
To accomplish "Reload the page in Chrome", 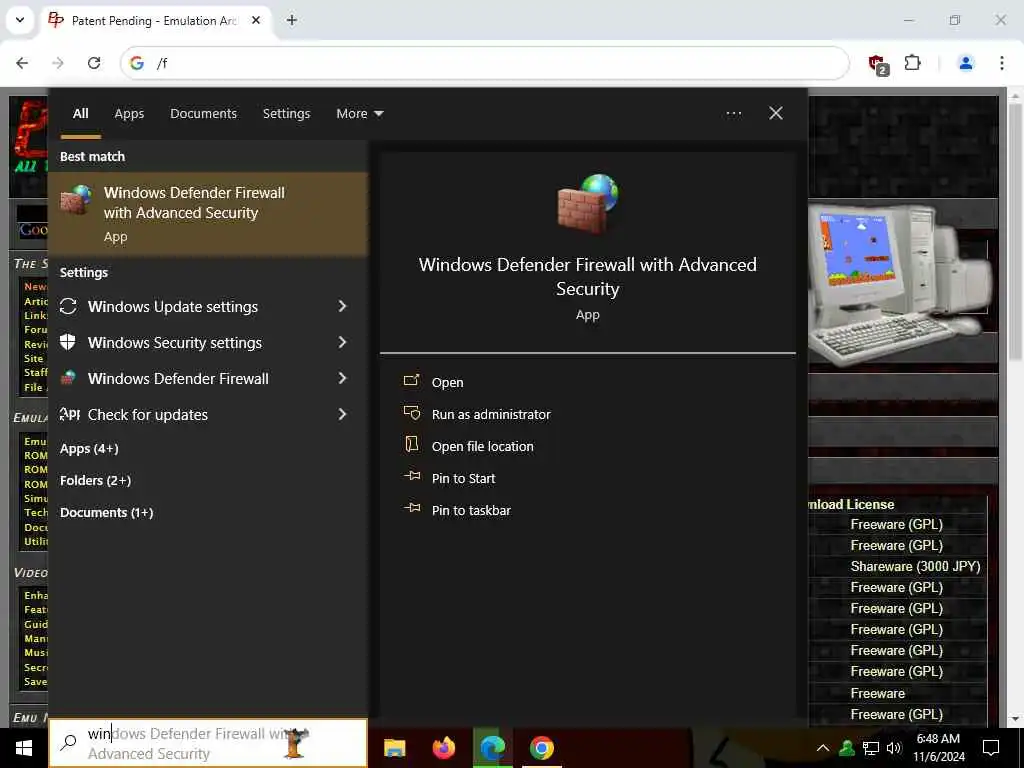I will point(94,63).
